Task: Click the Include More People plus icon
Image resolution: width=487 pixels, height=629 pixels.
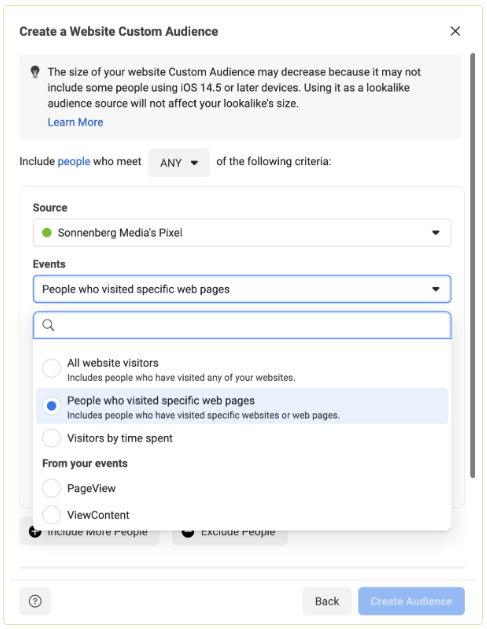Action: (35, 533)
